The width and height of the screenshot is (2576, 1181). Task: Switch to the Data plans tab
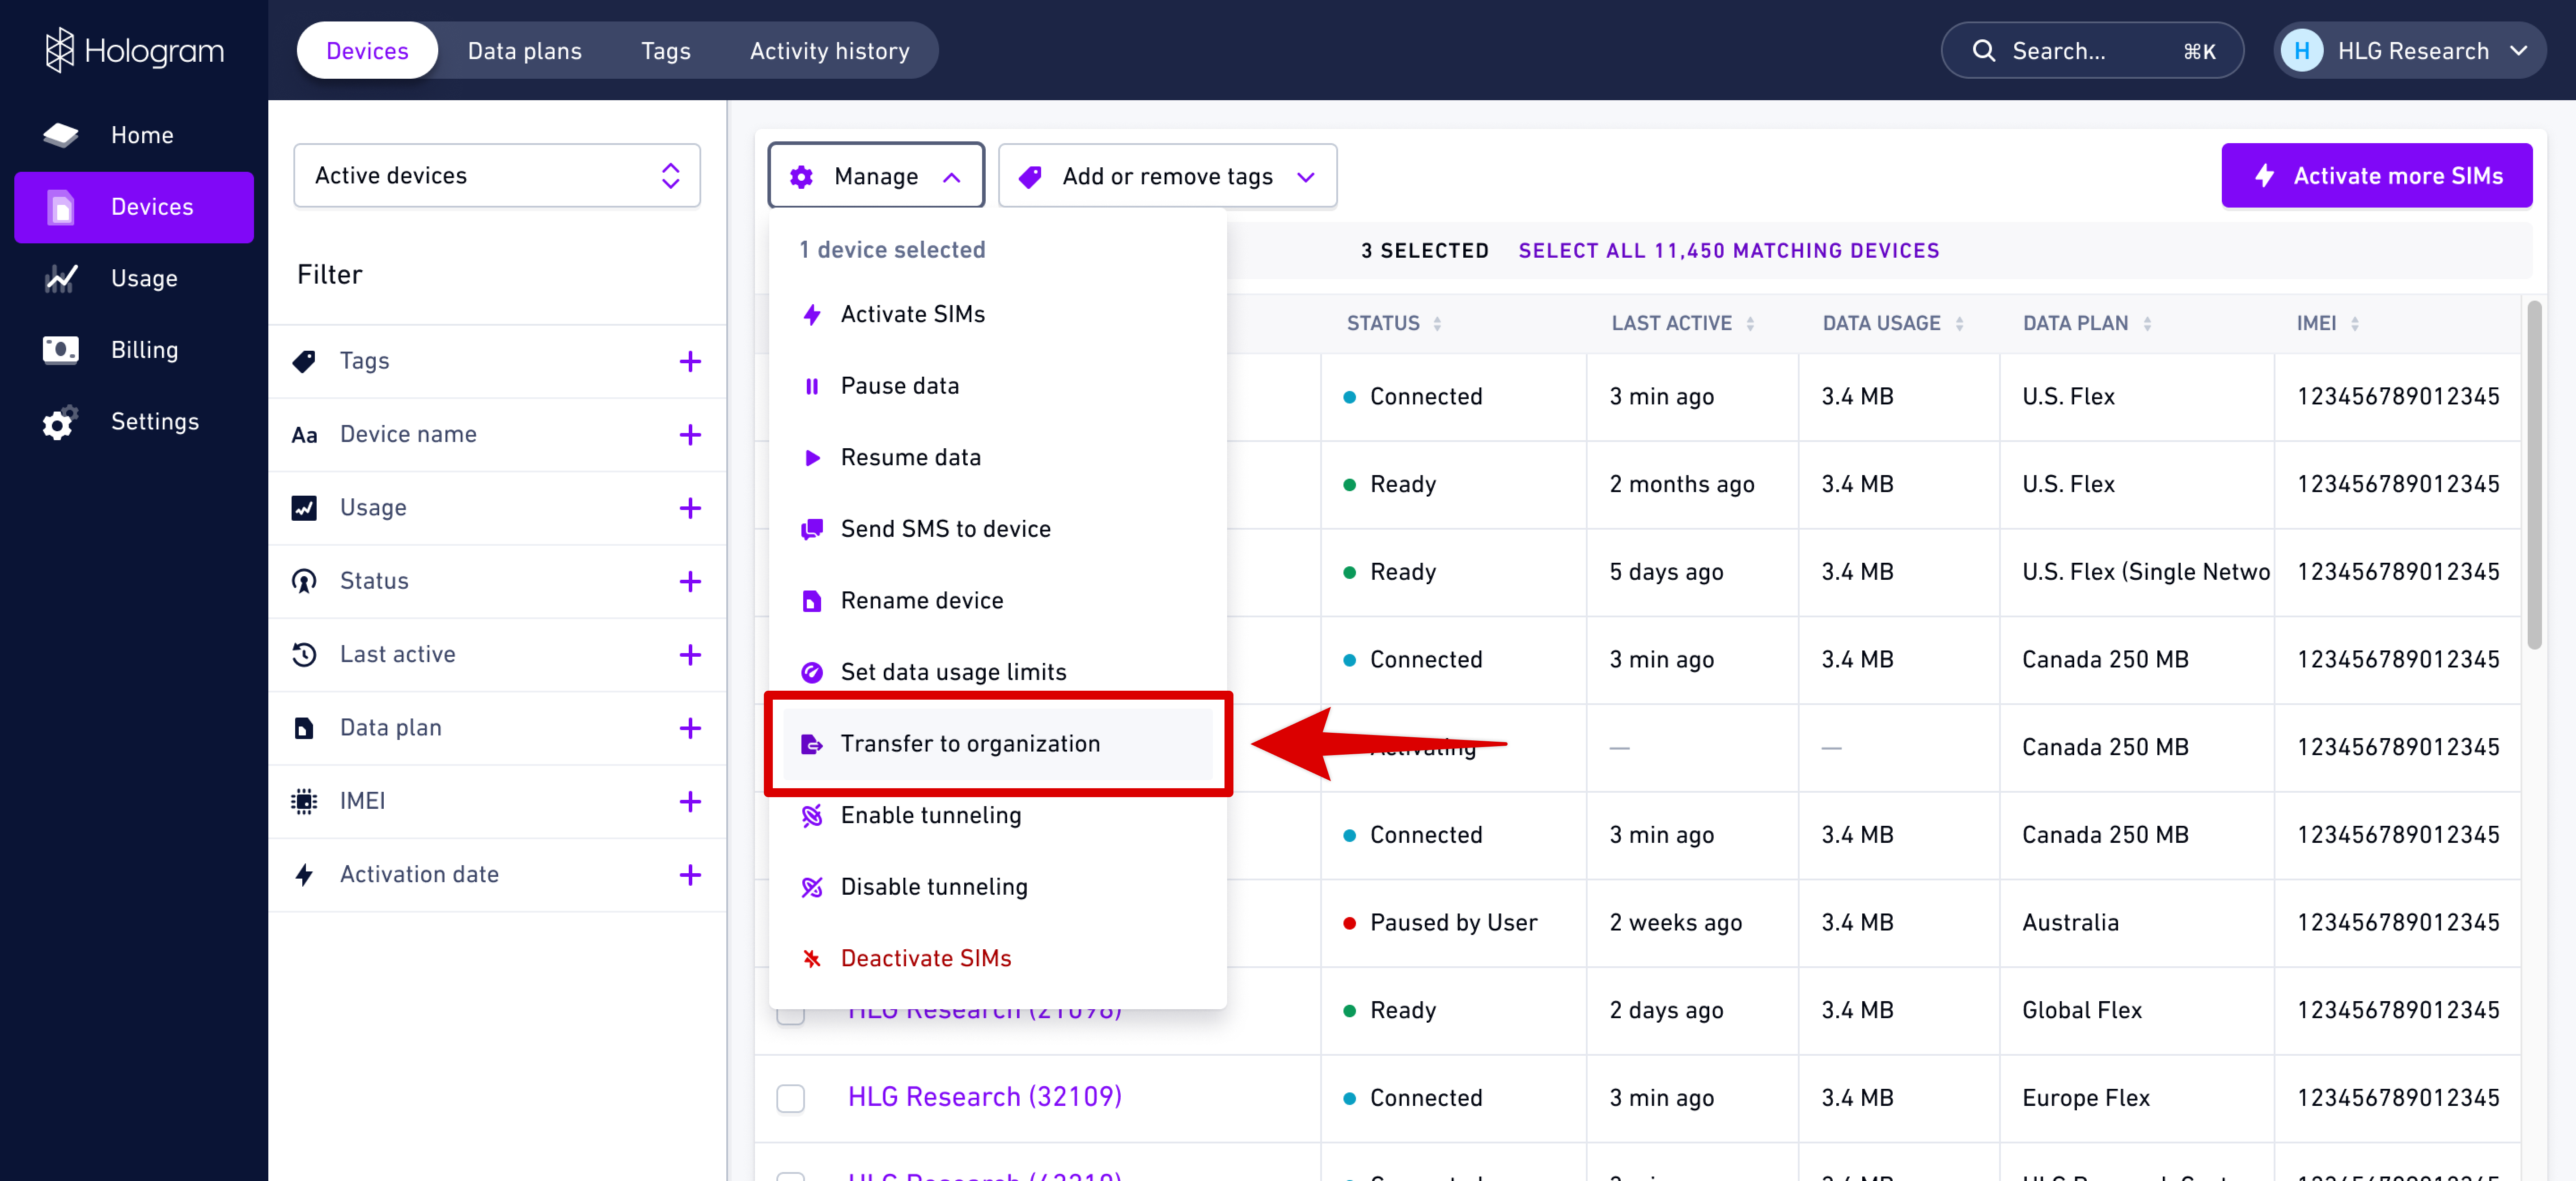(x=524, y=51)
